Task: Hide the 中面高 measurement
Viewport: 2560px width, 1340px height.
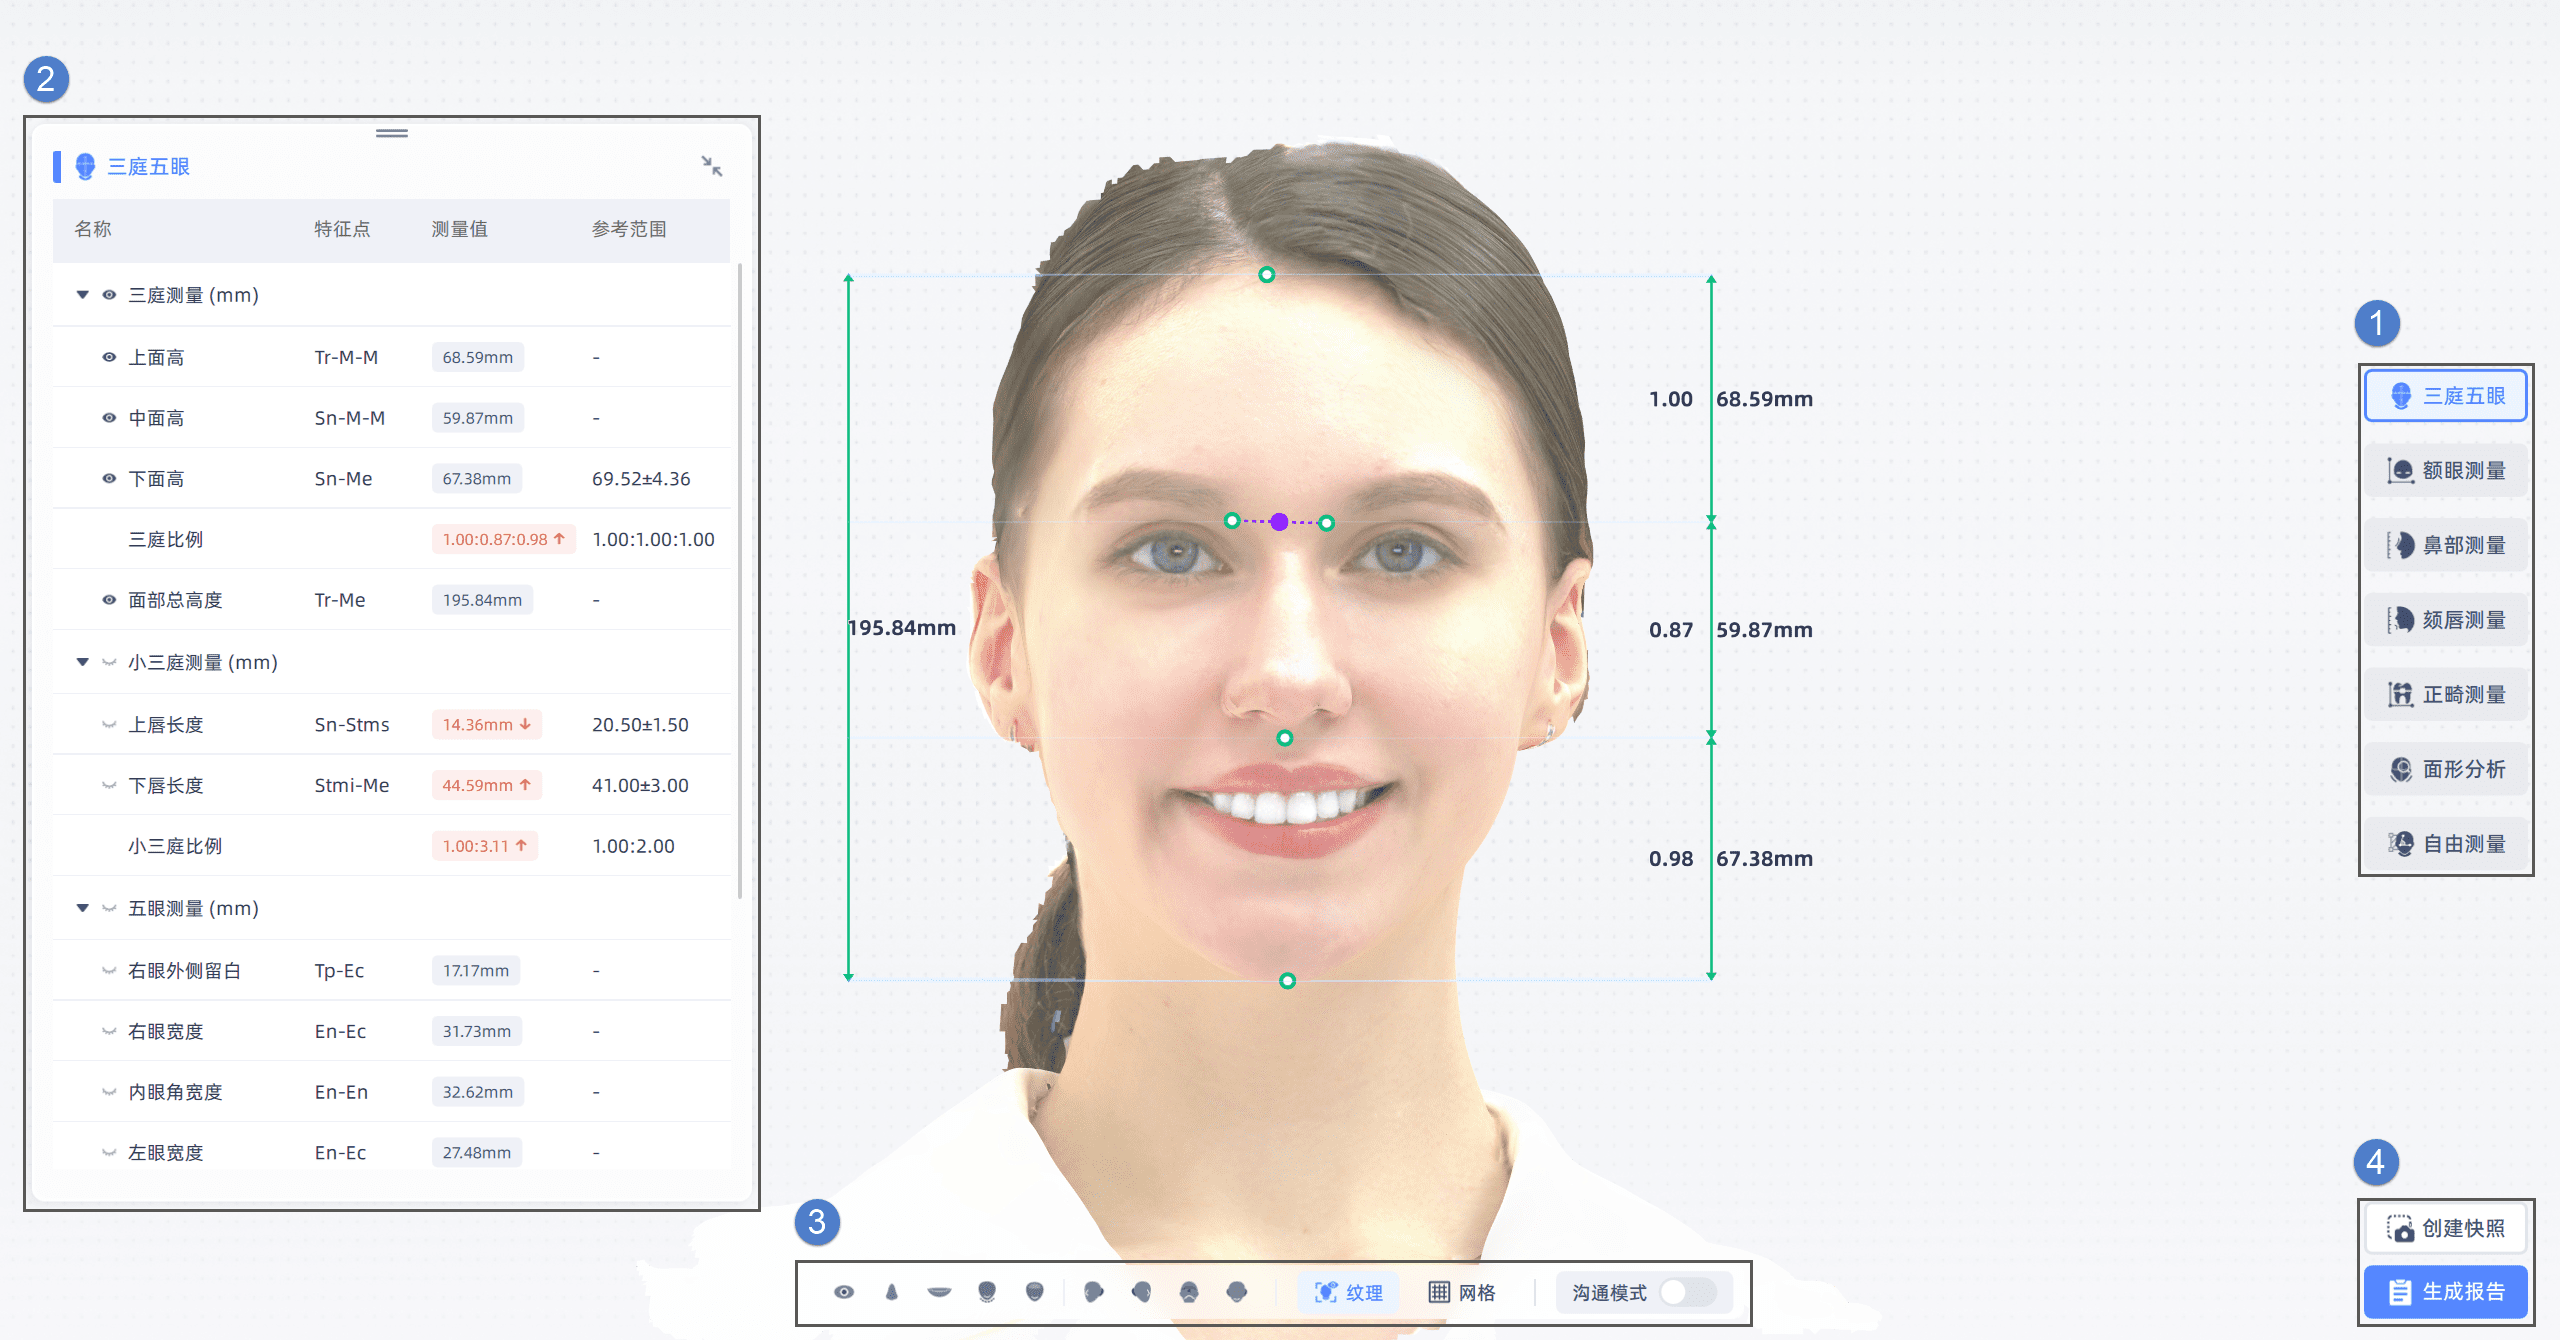Action: (109, 418)
